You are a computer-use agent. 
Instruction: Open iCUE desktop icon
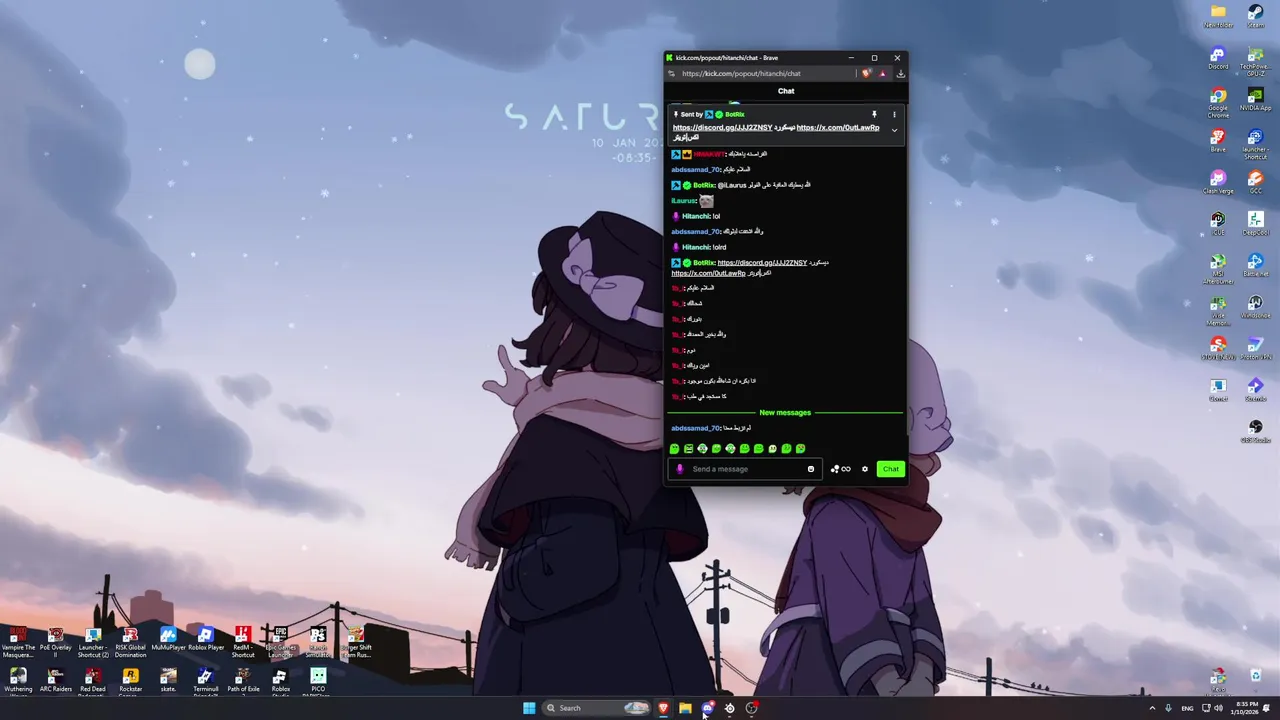coord(1218,224)
